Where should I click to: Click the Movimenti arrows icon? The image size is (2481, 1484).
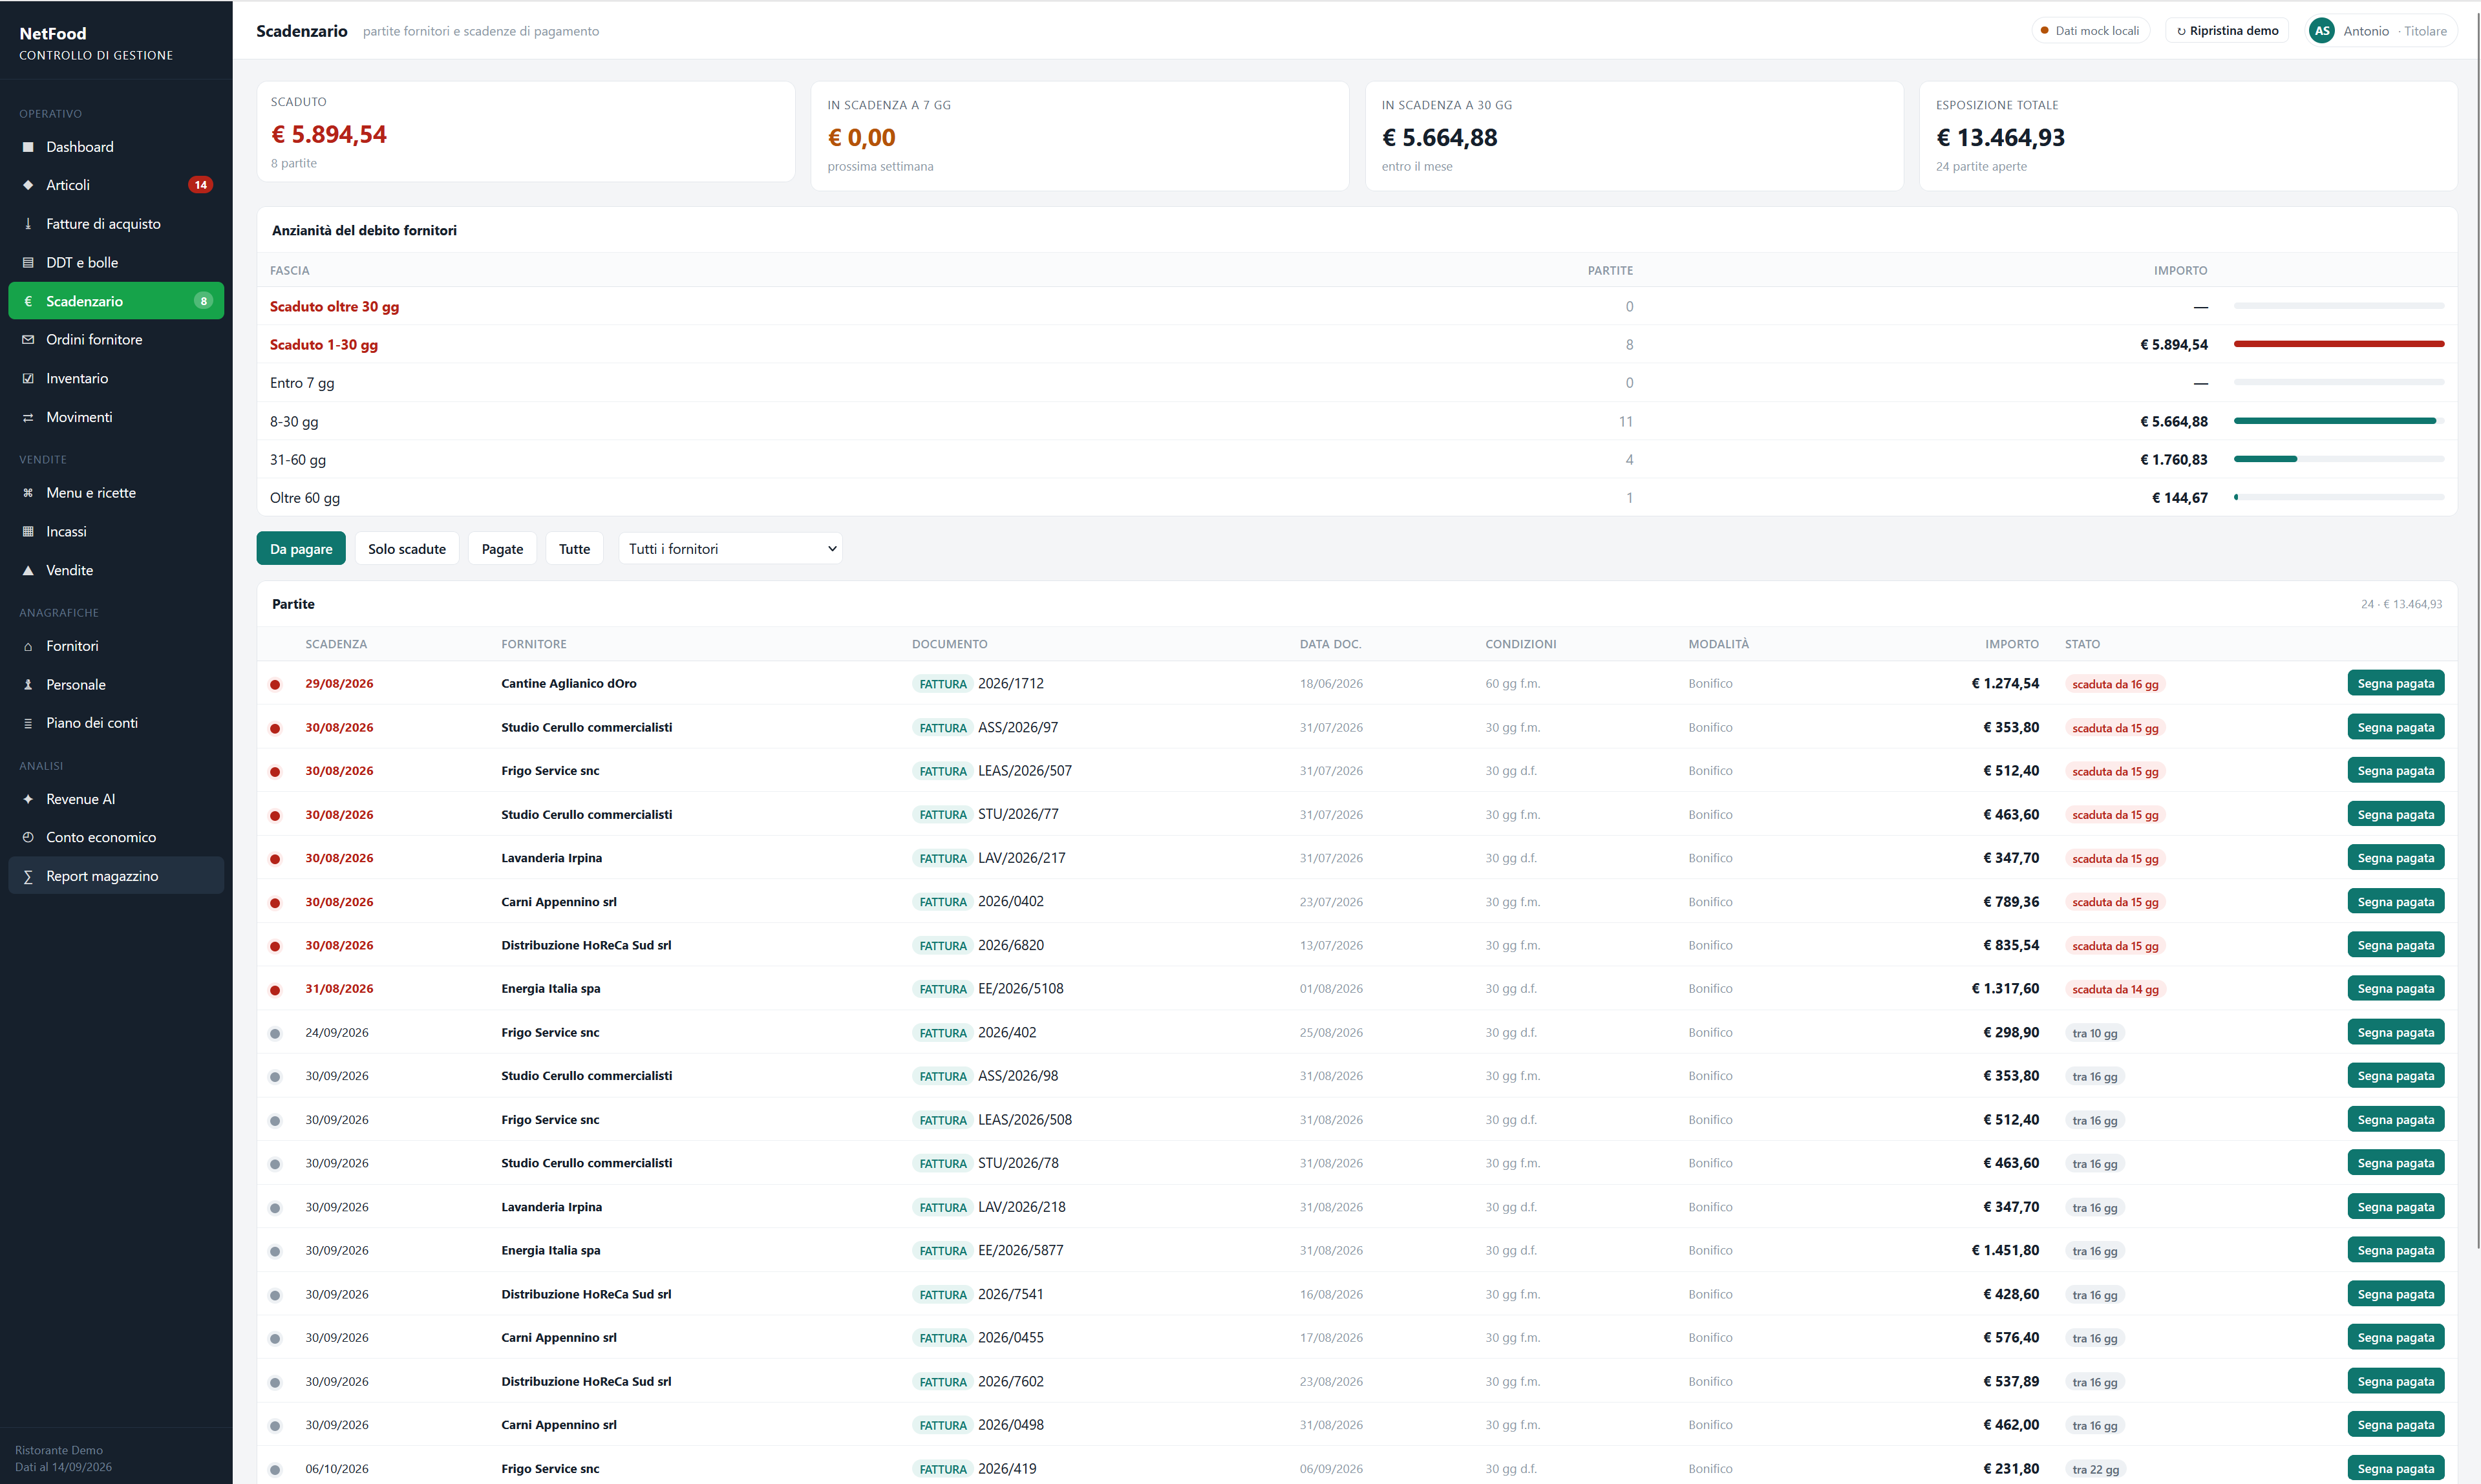pyautogui.click(x=28, y=417)
